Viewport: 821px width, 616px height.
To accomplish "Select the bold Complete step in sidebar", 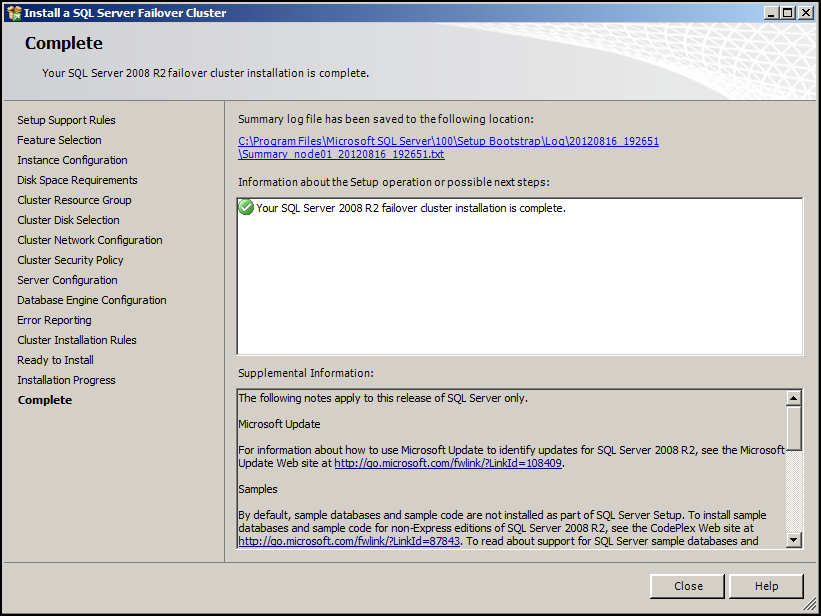I will [x=45, y=400].
